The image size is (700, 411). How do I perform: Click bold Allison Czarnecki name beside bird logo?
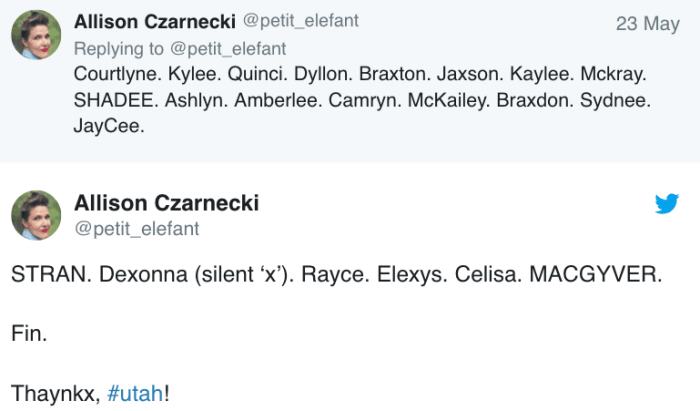pos(167,203)
